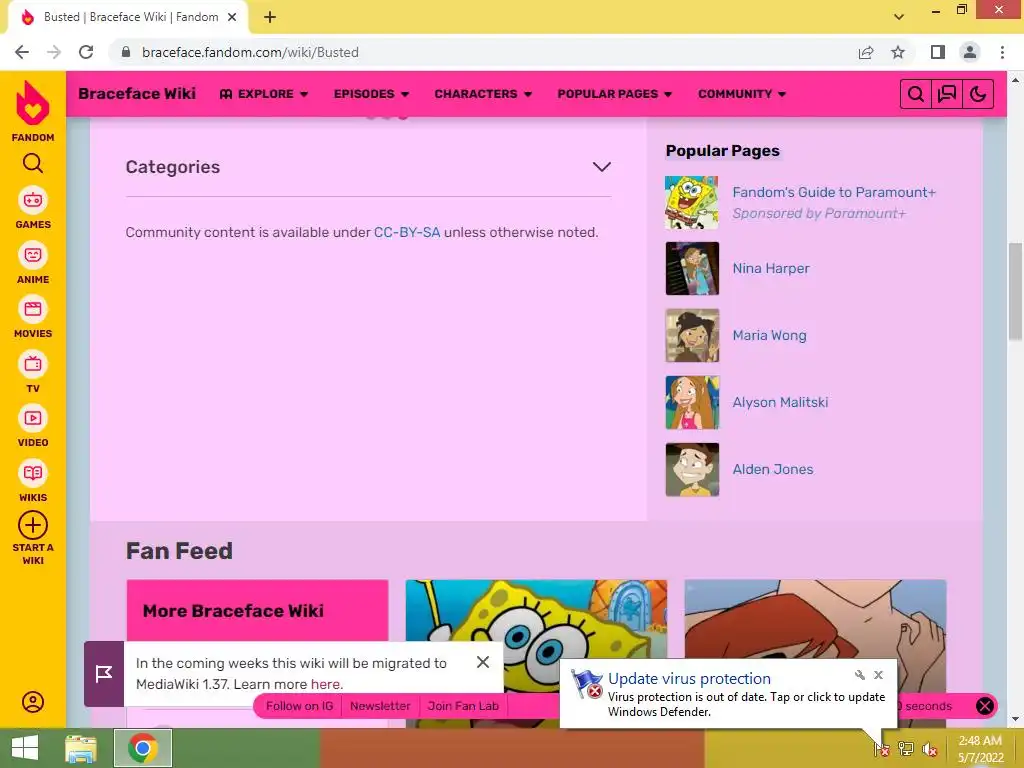This screenshot has width=1024, height=768.
Task: Click the sidebar search magnifier icon
Action: point(33,163)
